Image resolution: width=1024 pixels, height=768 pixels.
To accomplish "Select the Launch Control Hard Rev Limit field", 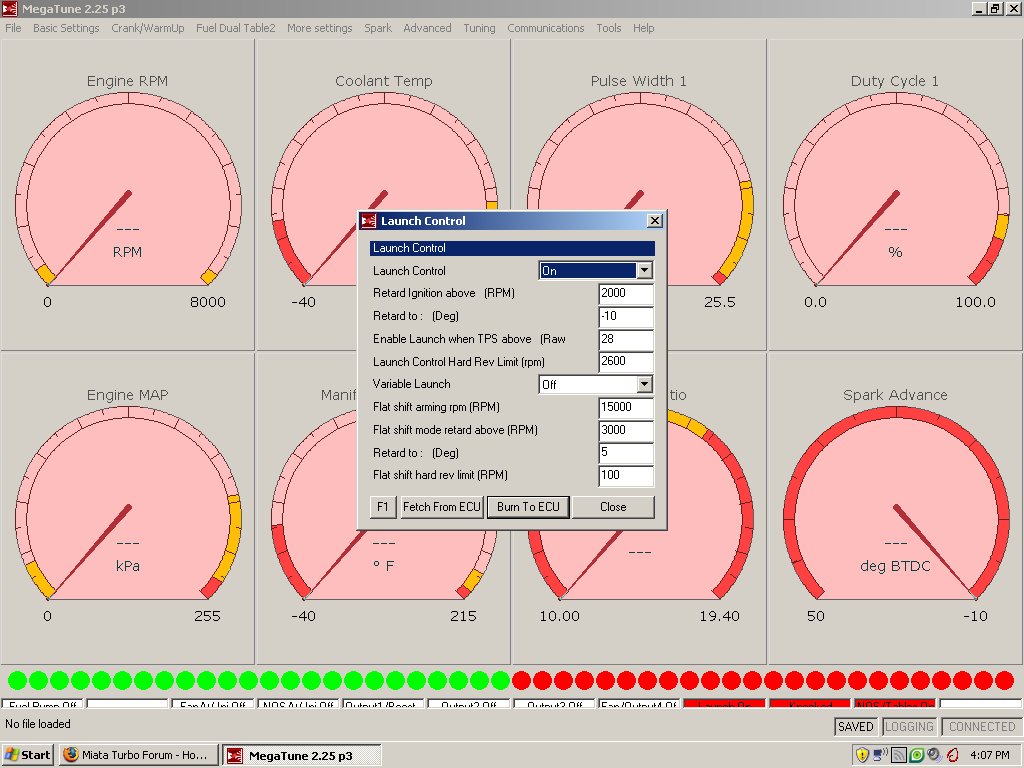I will point(625,362).
